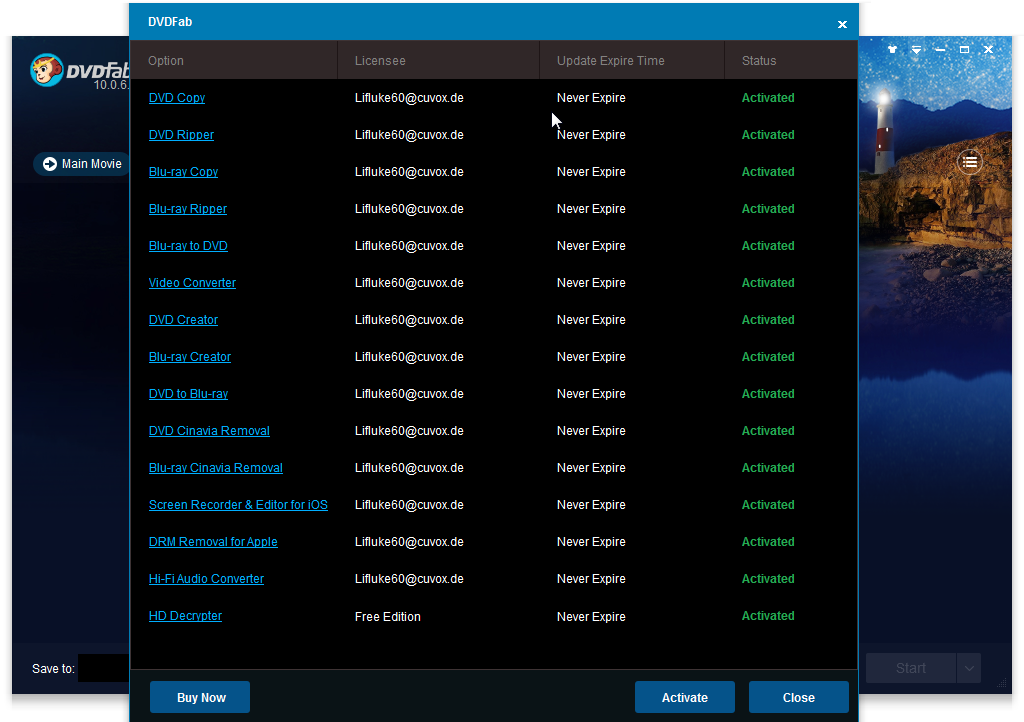1024x722 pixels.
Task: Open the Video Converter link
Action: (192, 283)
